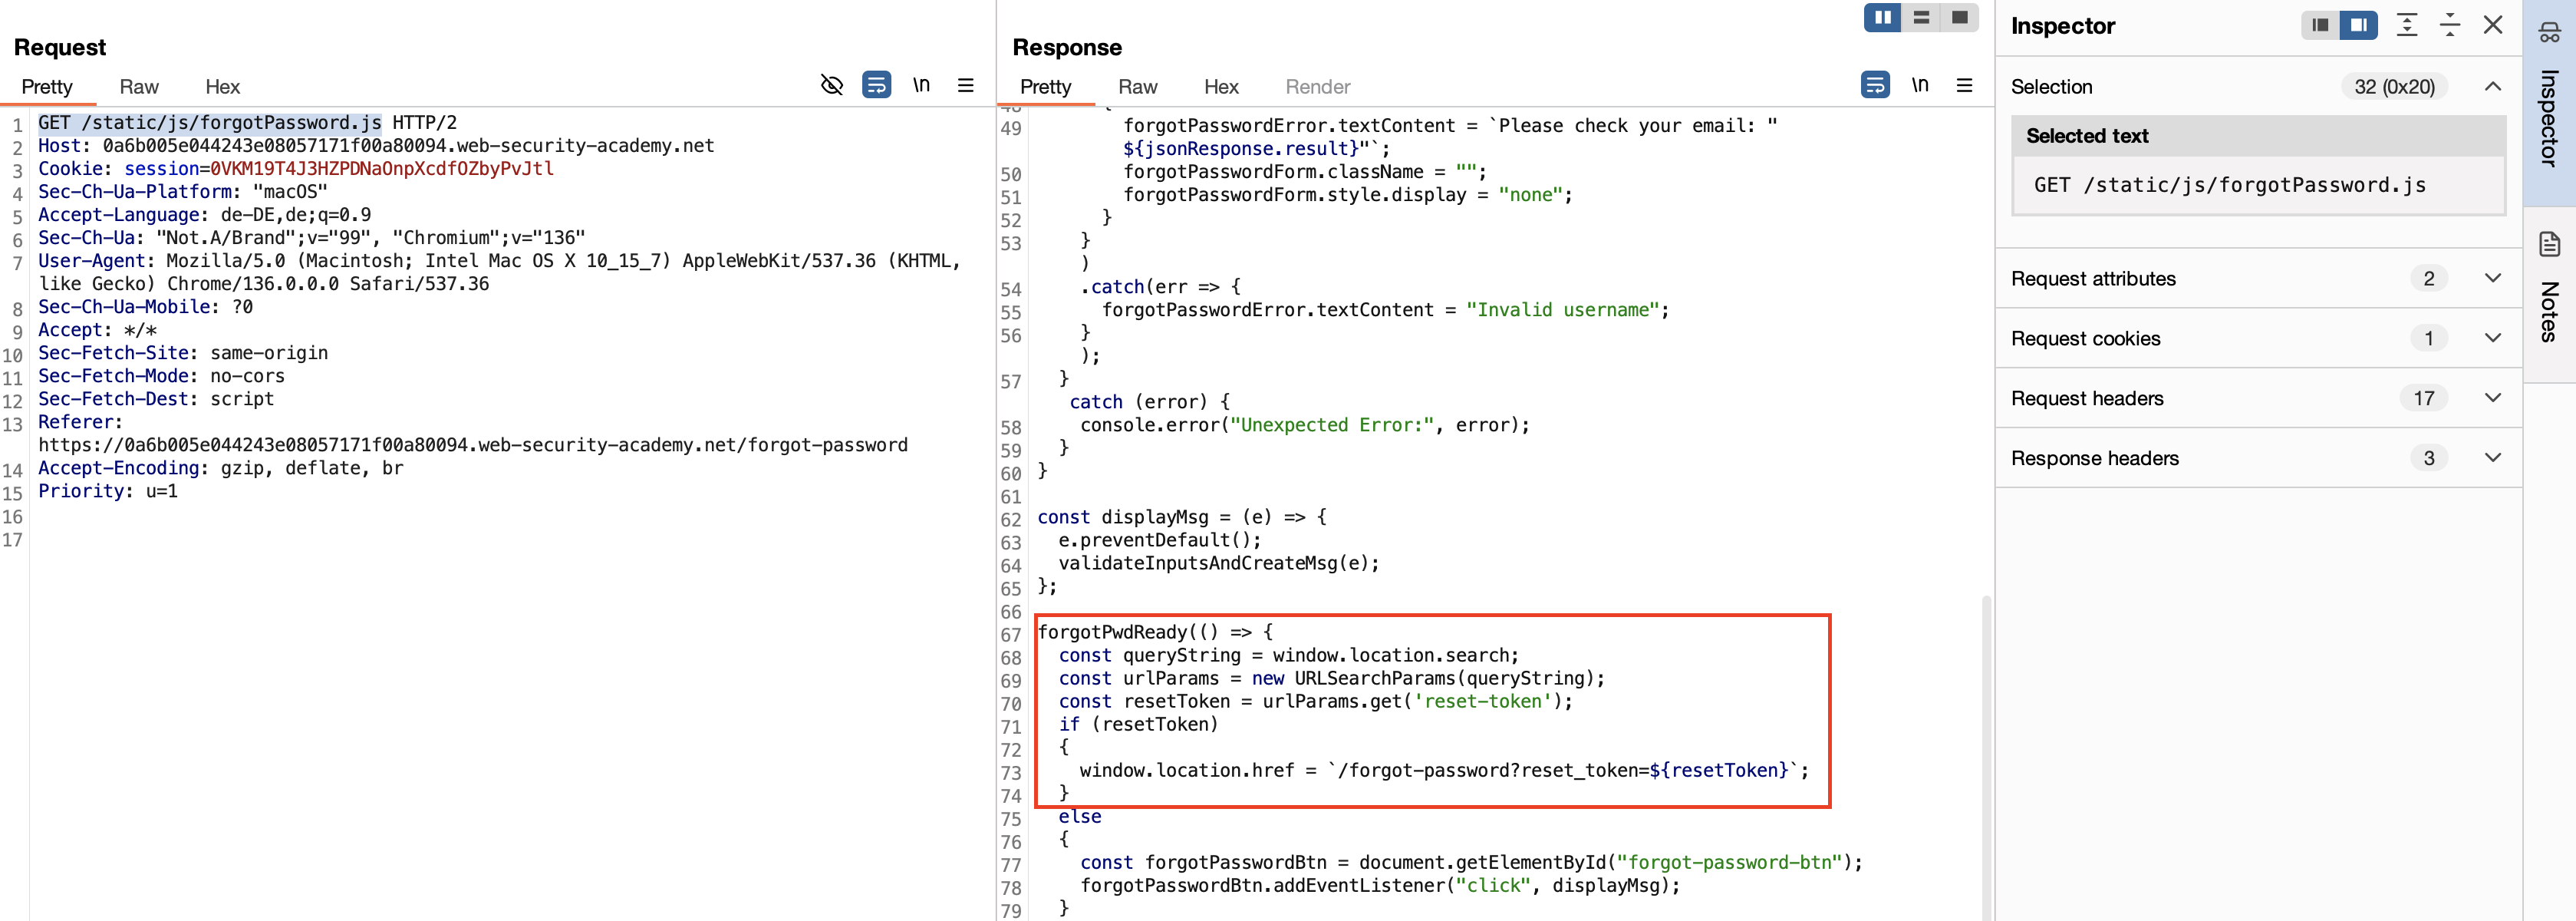The image size is (2576, 921).
Task: Click the \n newline icon in Response panel
Action: (x=1919, y=85)
